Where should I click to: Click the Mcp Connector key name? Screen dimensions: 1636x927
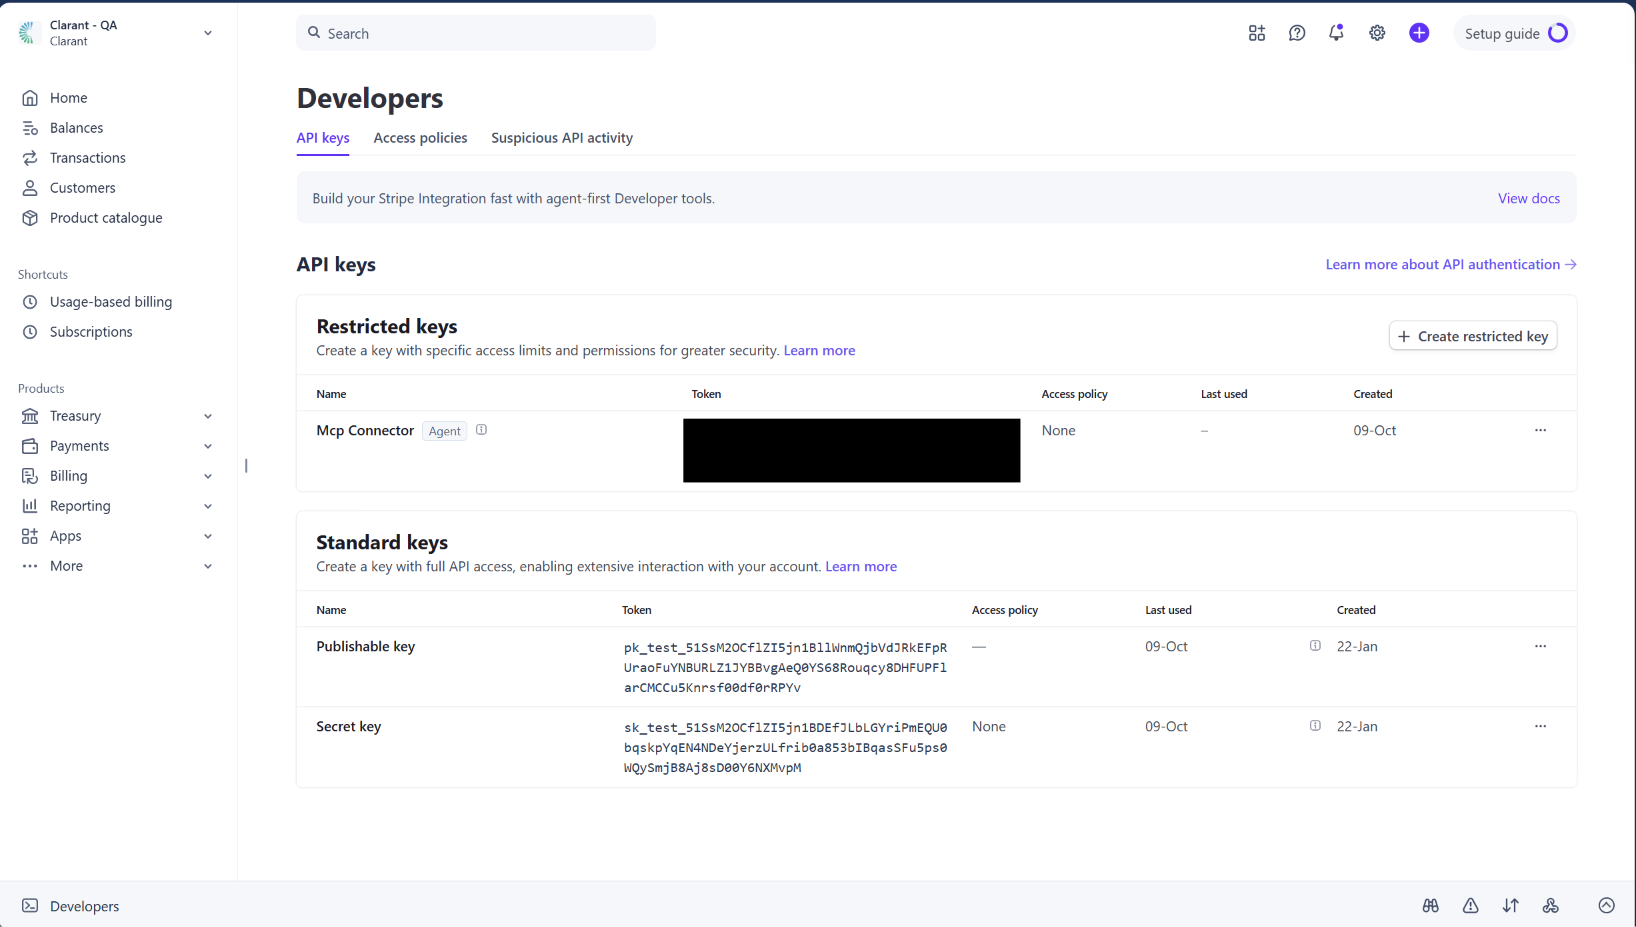[x=365, y=430]
